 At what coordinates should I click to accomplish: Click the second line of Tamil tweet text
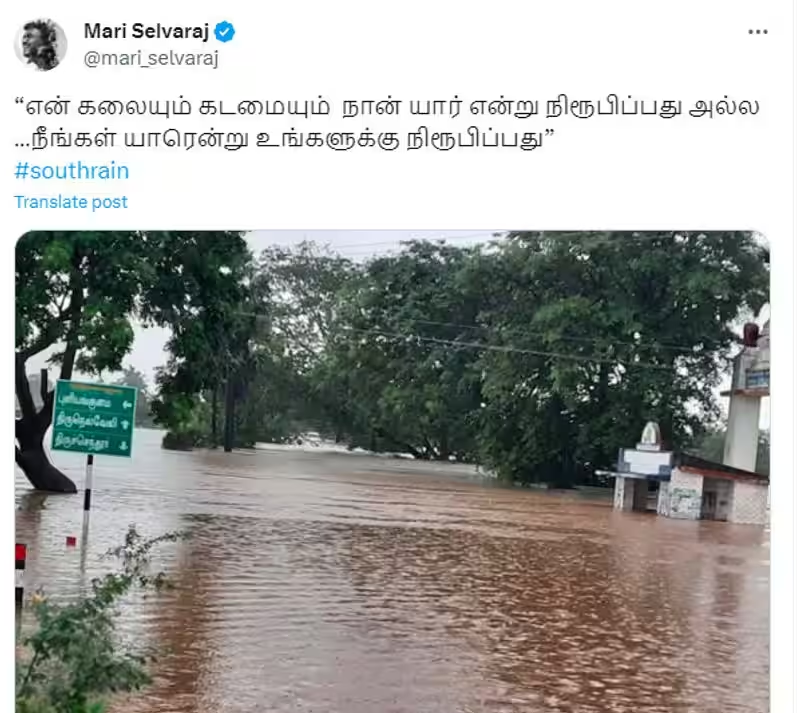click(x=285, y=139)
